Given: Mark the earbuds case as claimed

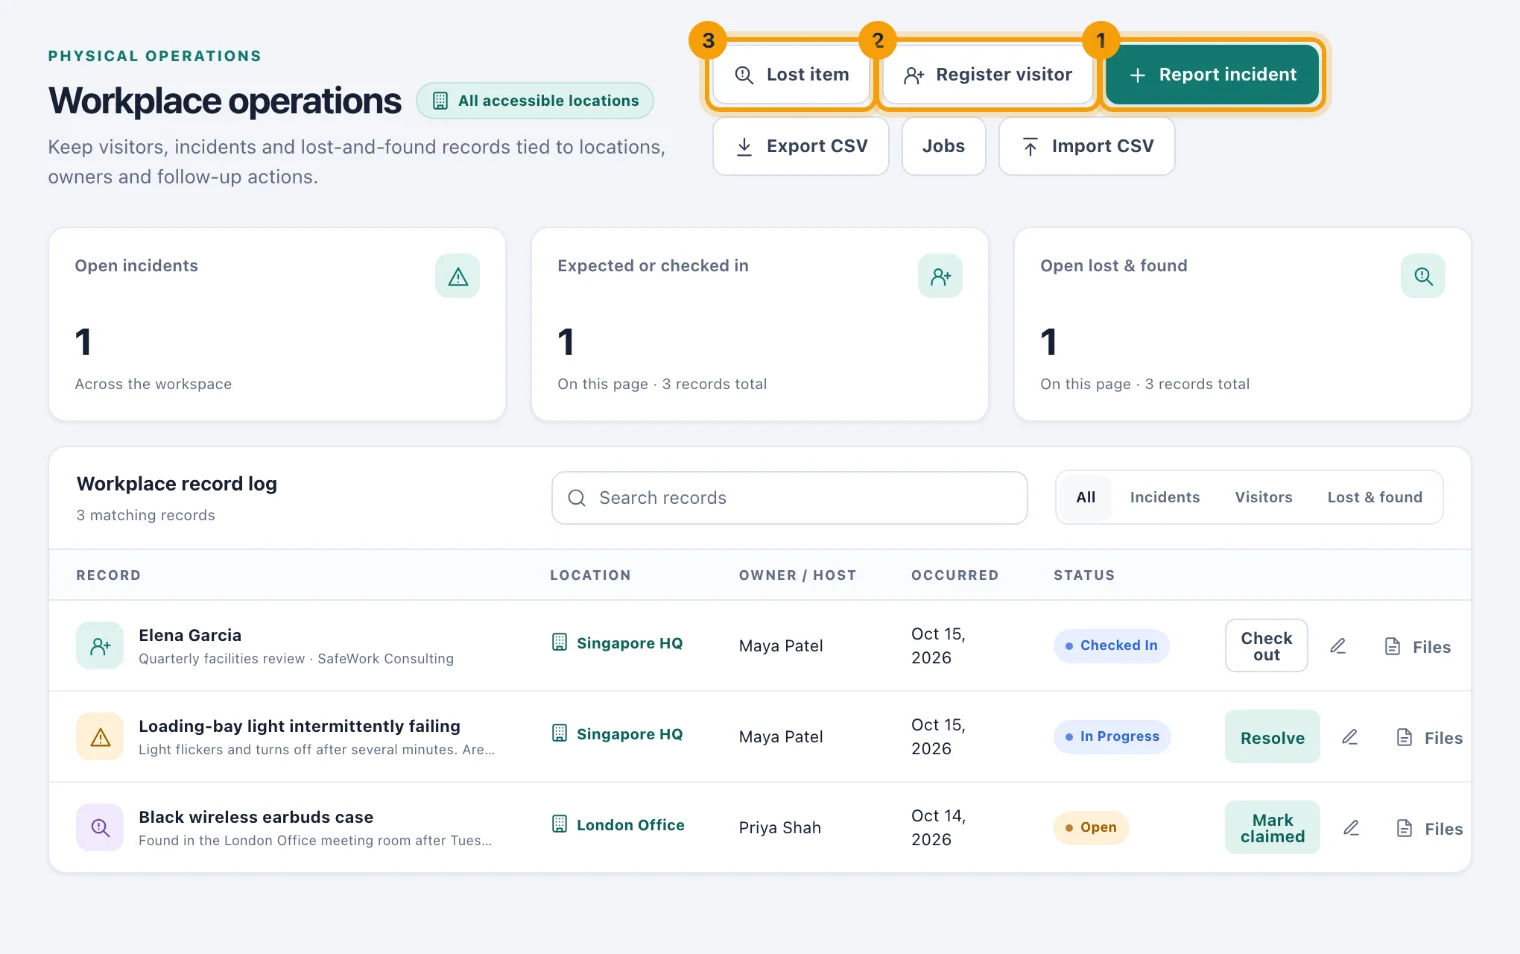Looking at the screenshot, I should (1273, 828).
